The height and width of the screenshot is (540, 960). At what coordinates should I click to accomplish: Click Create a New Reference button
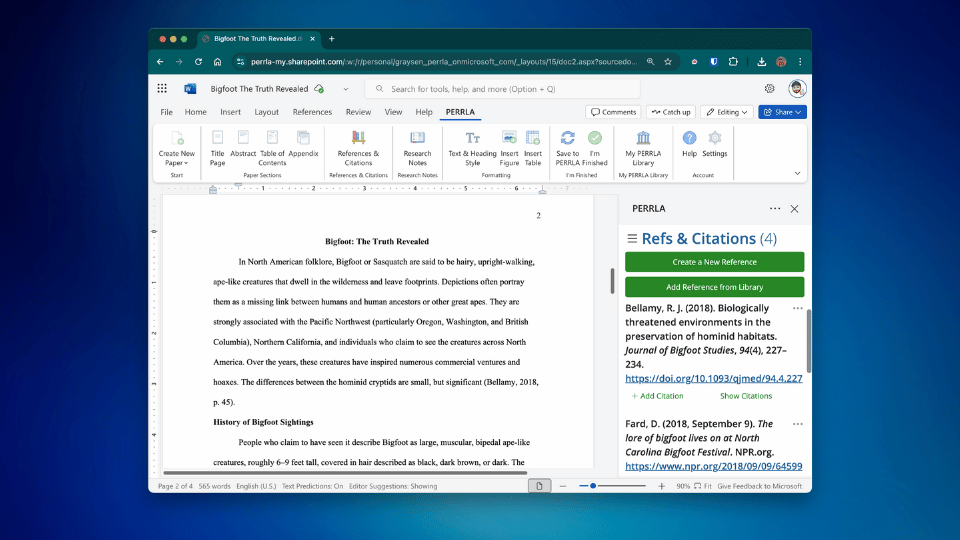(x=714, y=262)
